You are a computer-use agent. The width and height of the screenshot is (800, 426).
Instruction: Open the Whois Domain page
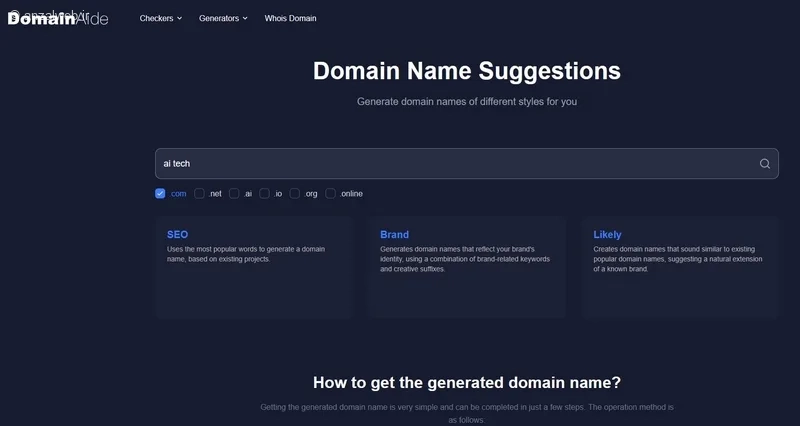coord(290,18)
